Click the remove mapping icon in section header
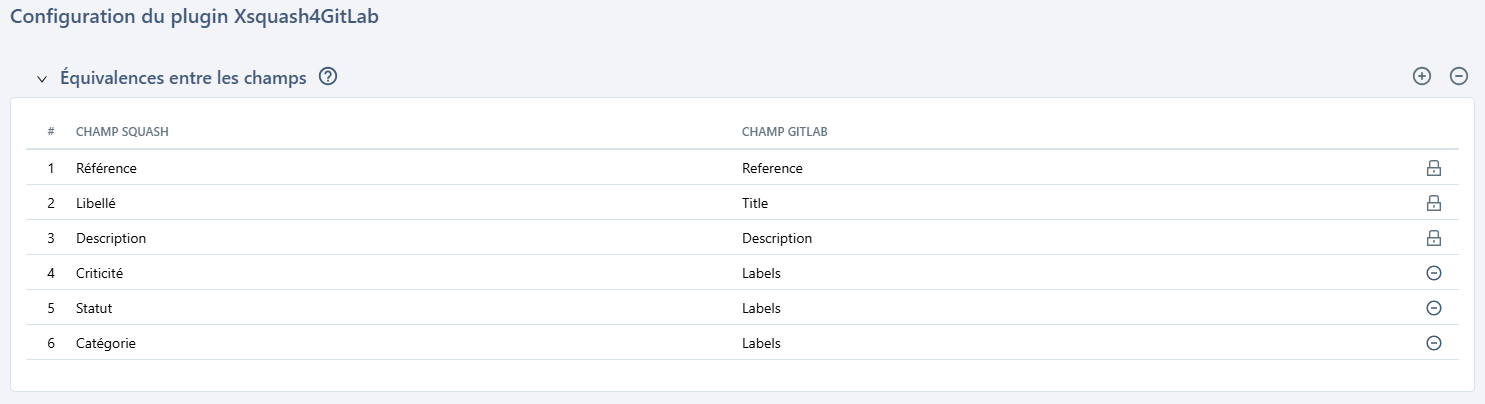This screenshot has height=404, width=1485. 1459,76
